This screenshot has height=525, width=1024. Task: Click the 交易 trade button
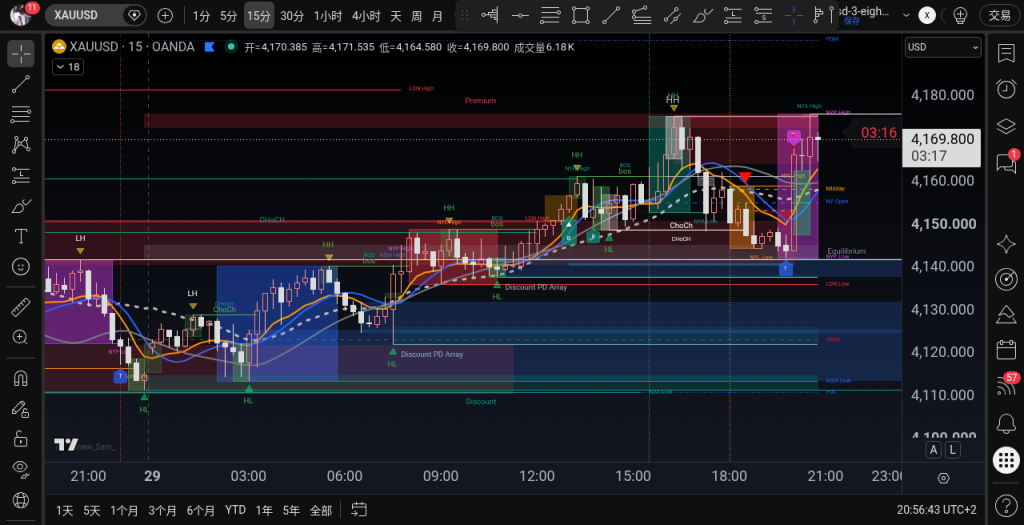coord(1000,16)
